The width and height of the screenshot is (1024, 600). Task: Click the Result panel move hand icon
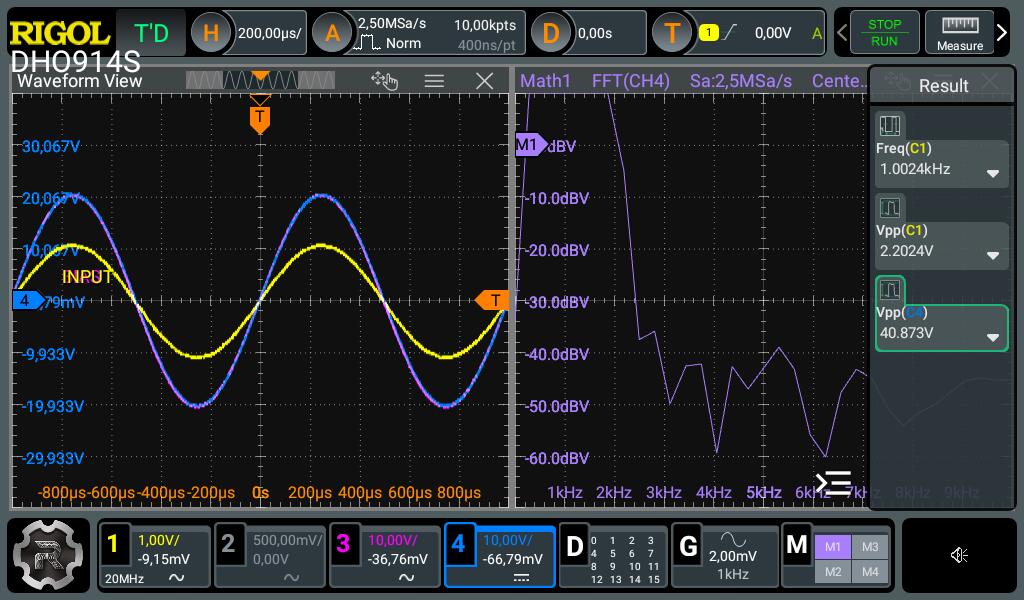point(898,82)
